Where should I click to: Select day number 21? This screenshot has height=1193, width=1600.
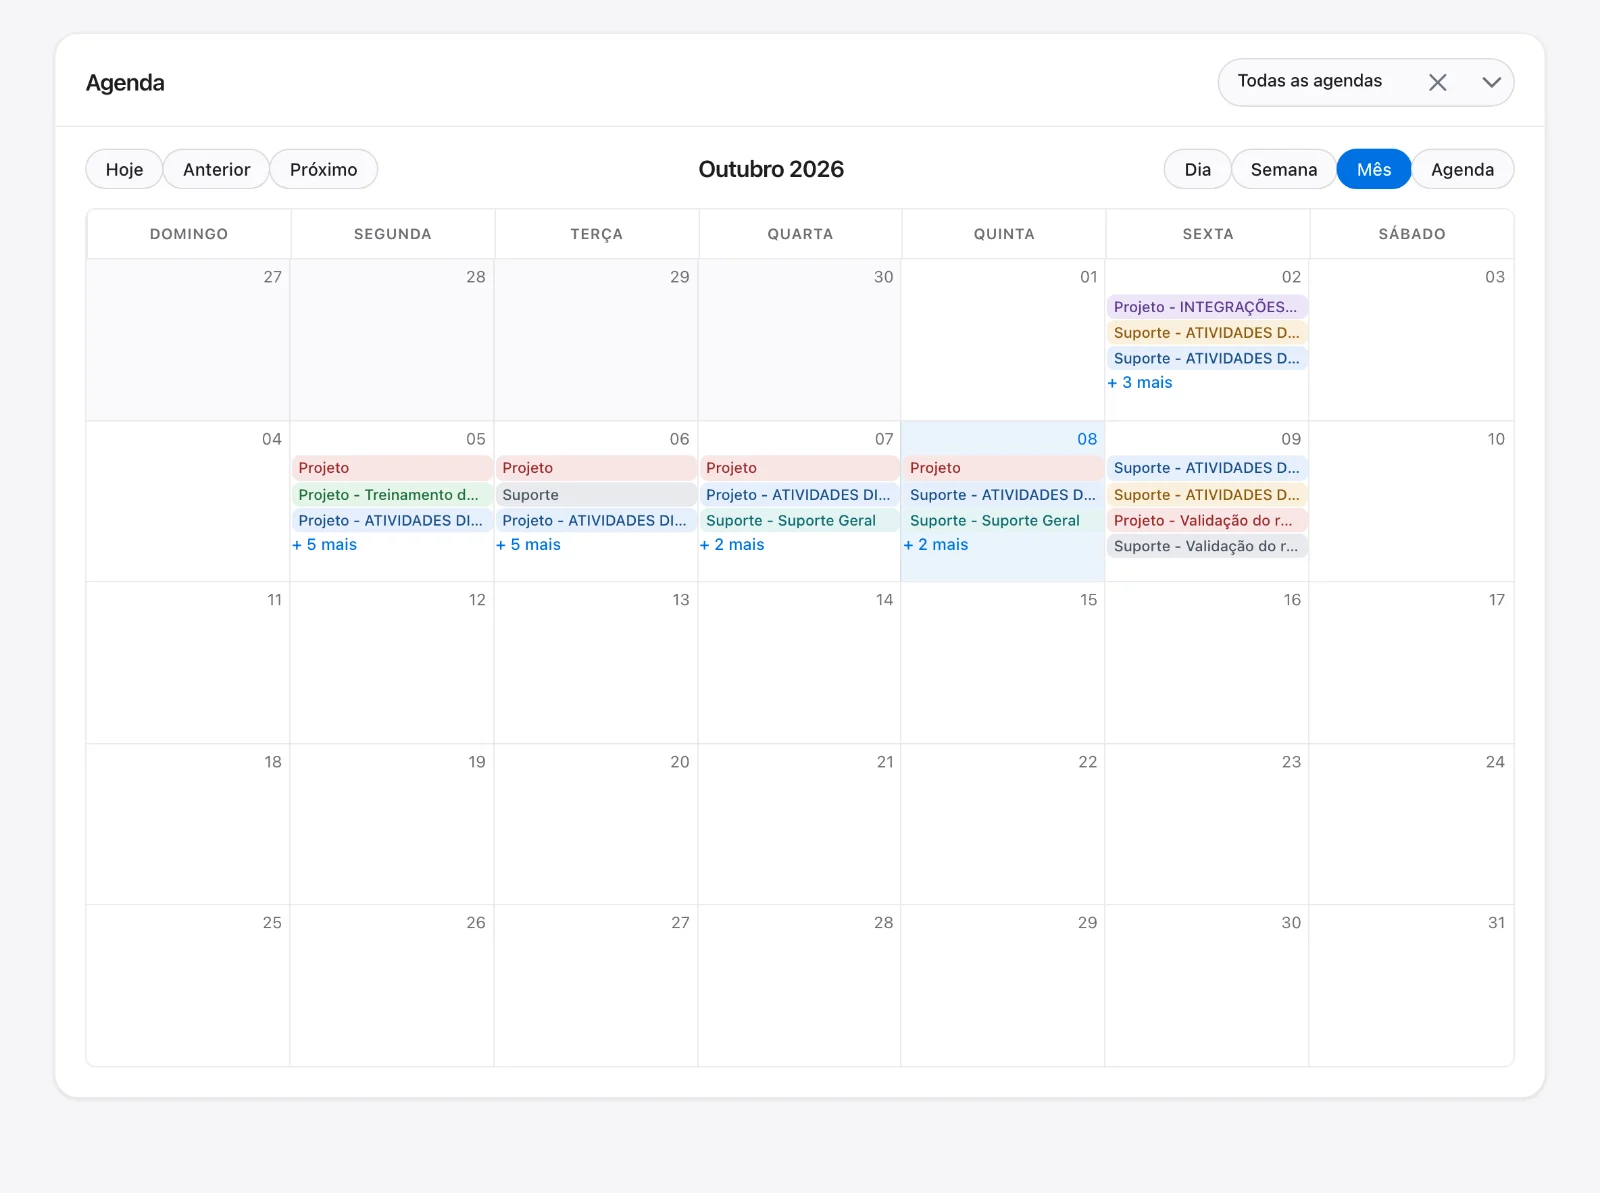(x=885, y=762)
